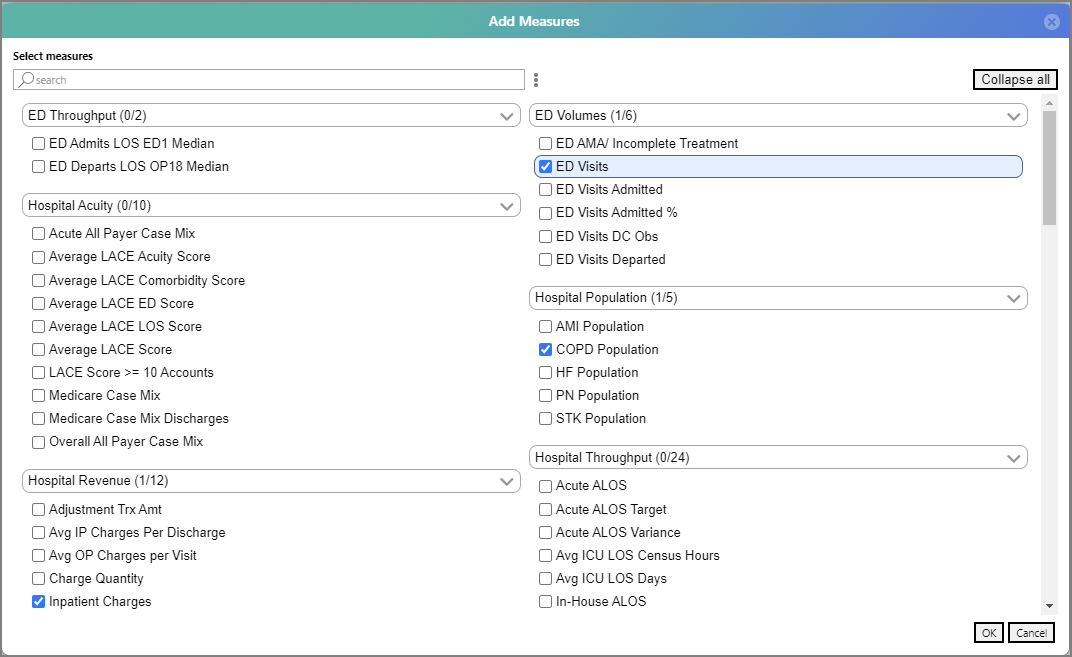Enable ED Visits DC Obs

pyautogui.click(x=546, y=237)
